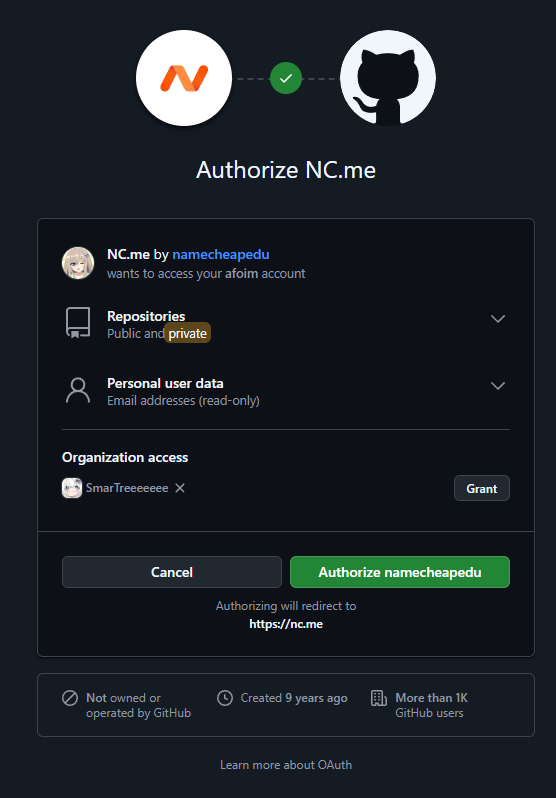Expand the Personal user data chevron
Screen dimensions: 556x798
click(497, 385)
